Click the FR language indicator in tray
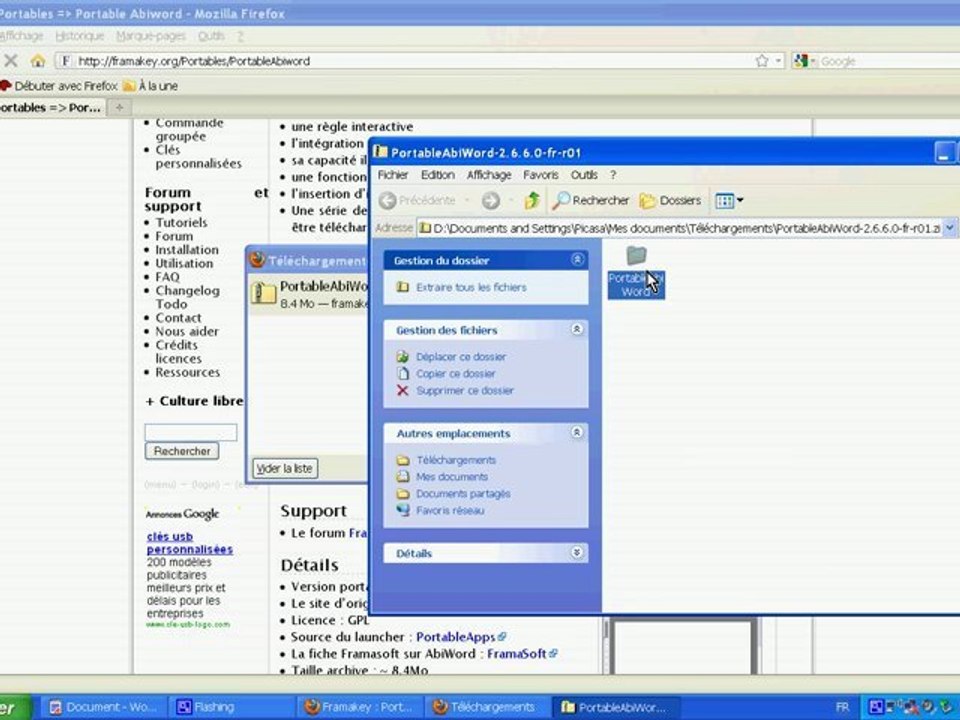This screenshot has width=960, height=720. point(842,707)
